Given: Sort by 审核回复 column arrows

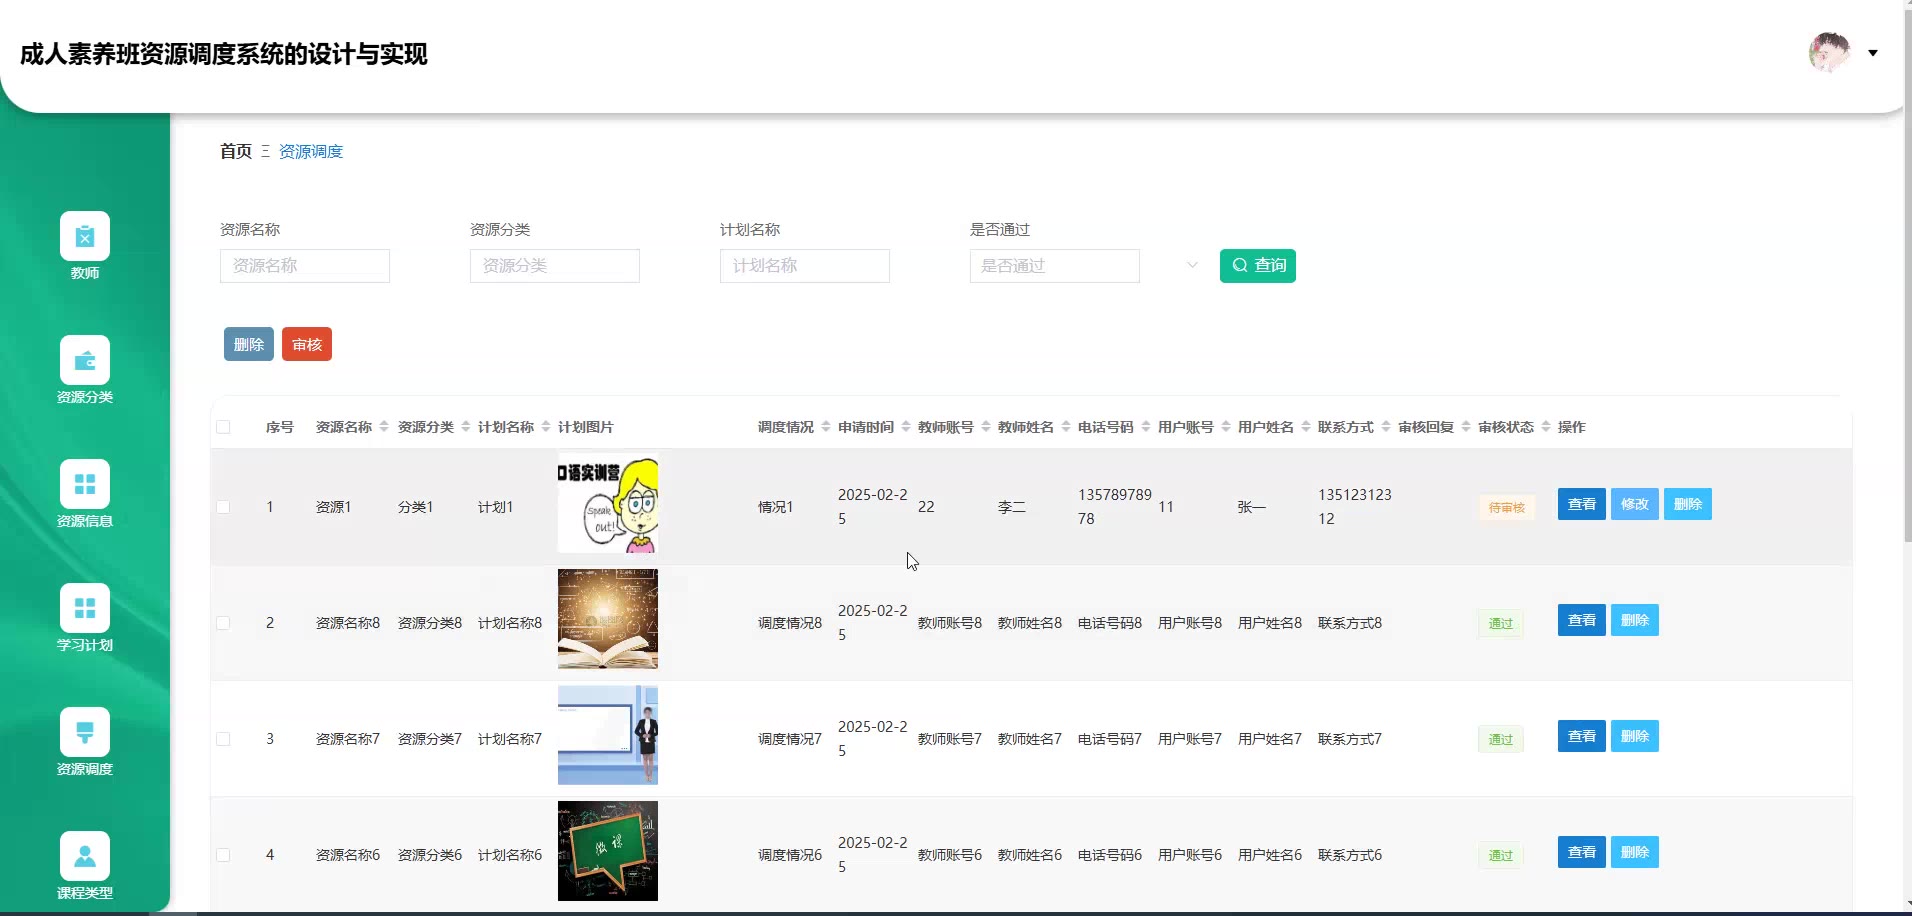Looking at the screenshot, I should (1466, 427).
